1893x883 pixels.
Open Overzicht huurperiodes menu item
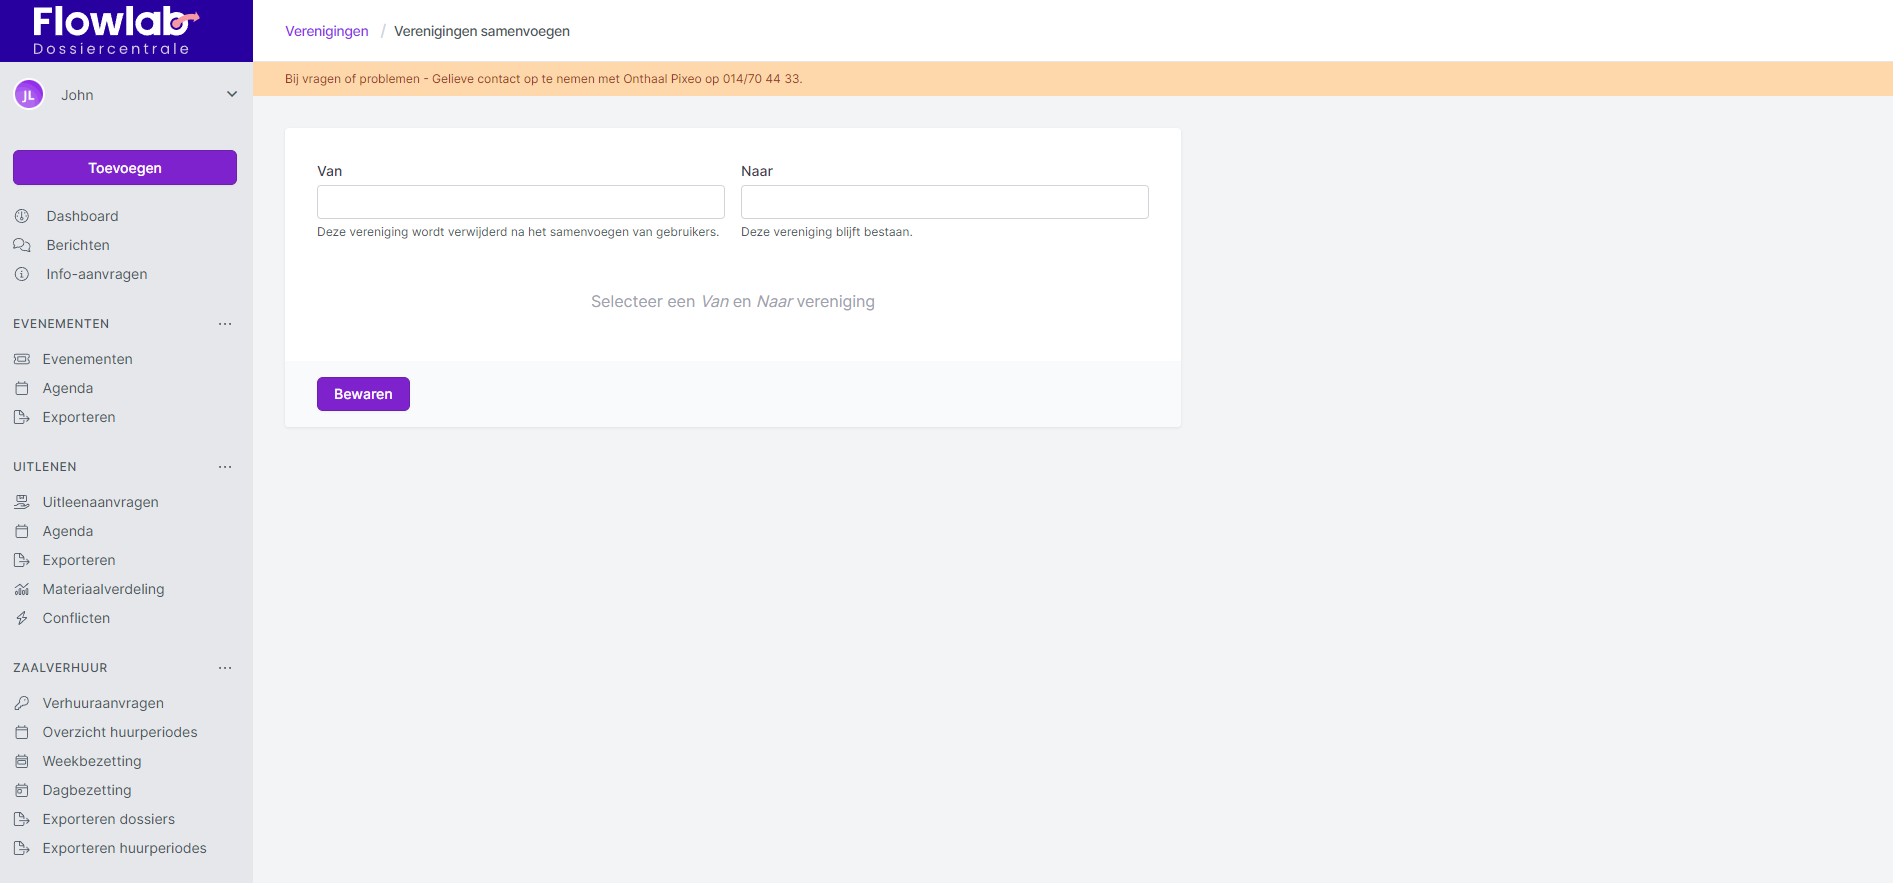coord(120,732)
